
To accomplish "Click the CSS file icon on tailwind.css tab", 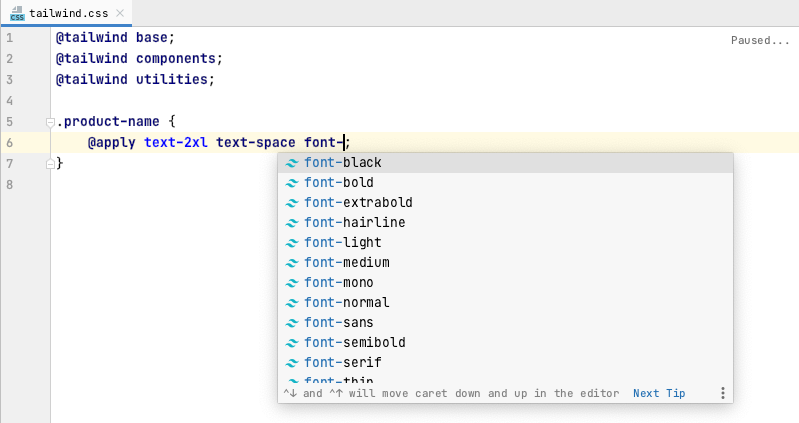I will tap(17, 13).
